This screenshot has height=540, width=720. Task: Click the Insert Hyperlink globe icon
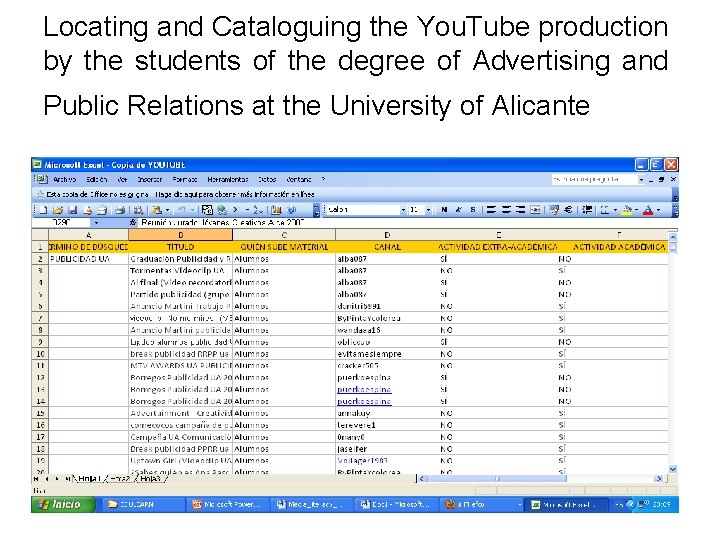point(222,210)
